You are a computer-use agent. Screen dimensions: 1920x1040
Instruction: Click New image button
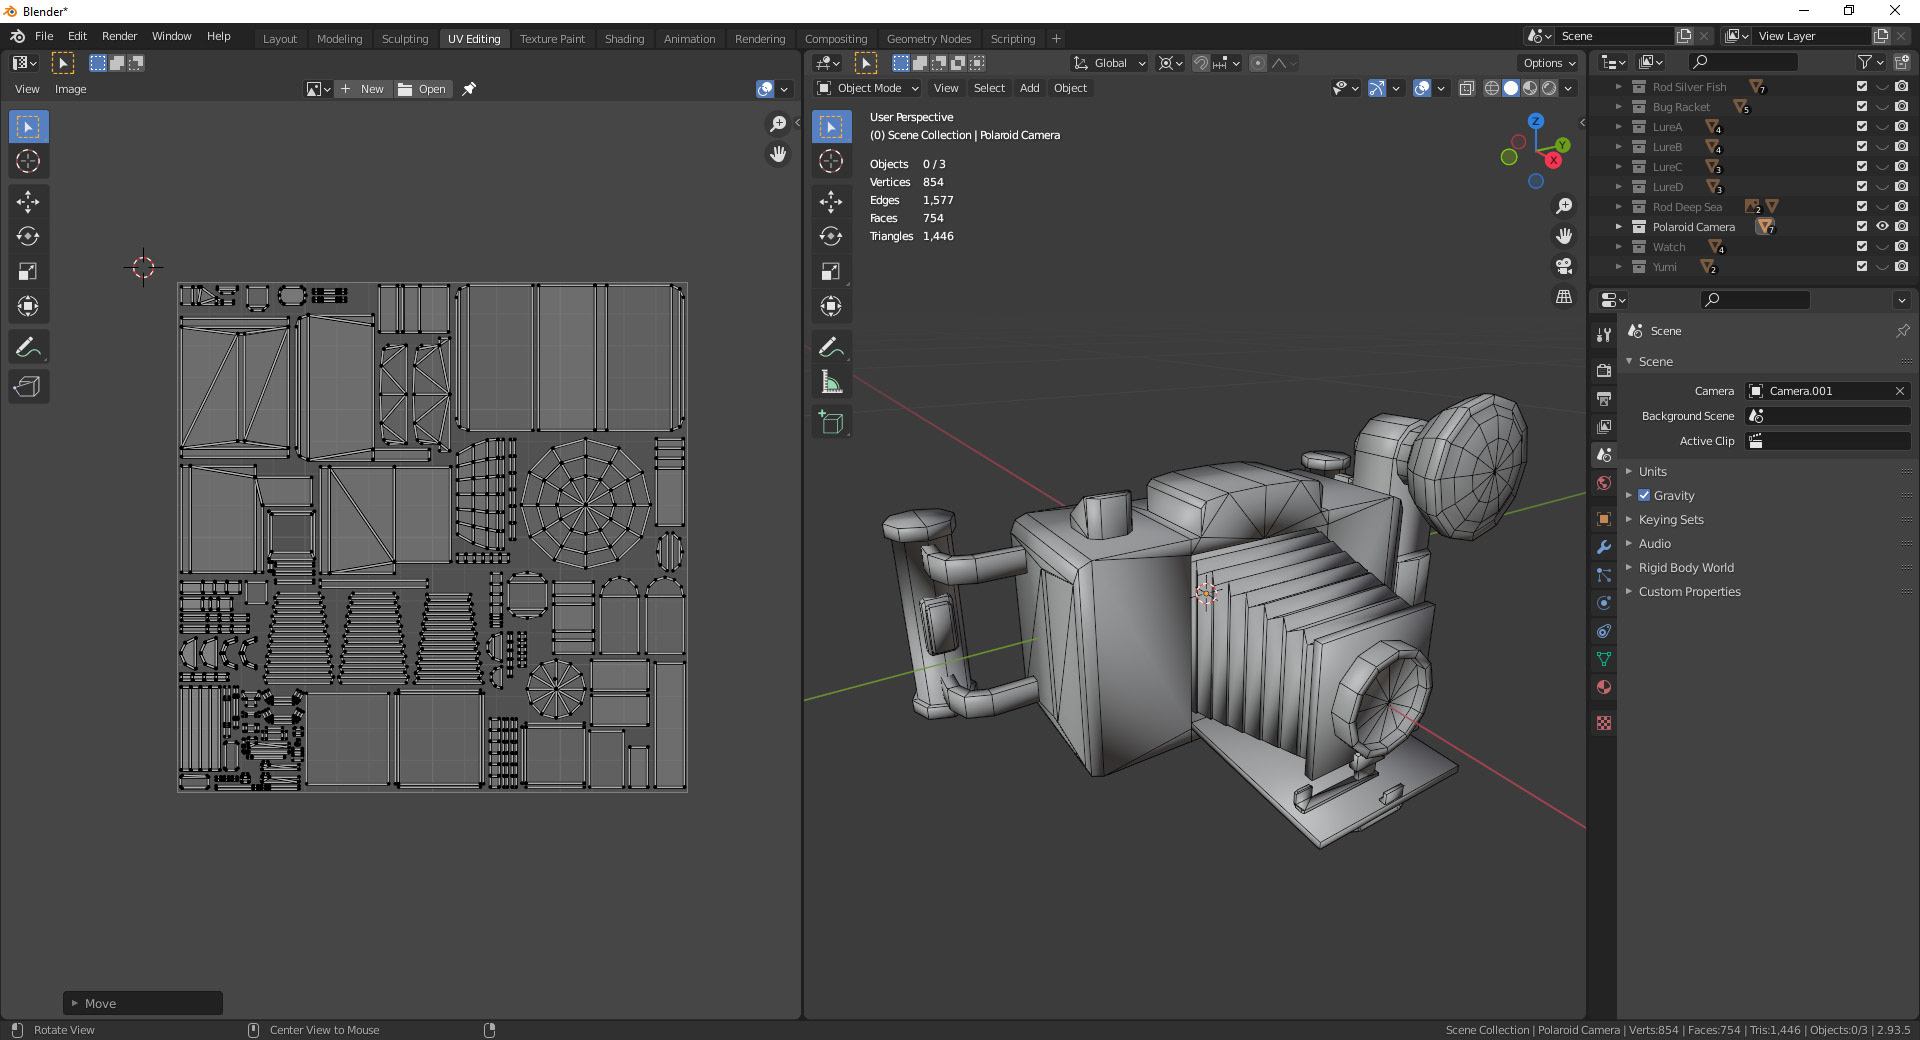(362, 89)
